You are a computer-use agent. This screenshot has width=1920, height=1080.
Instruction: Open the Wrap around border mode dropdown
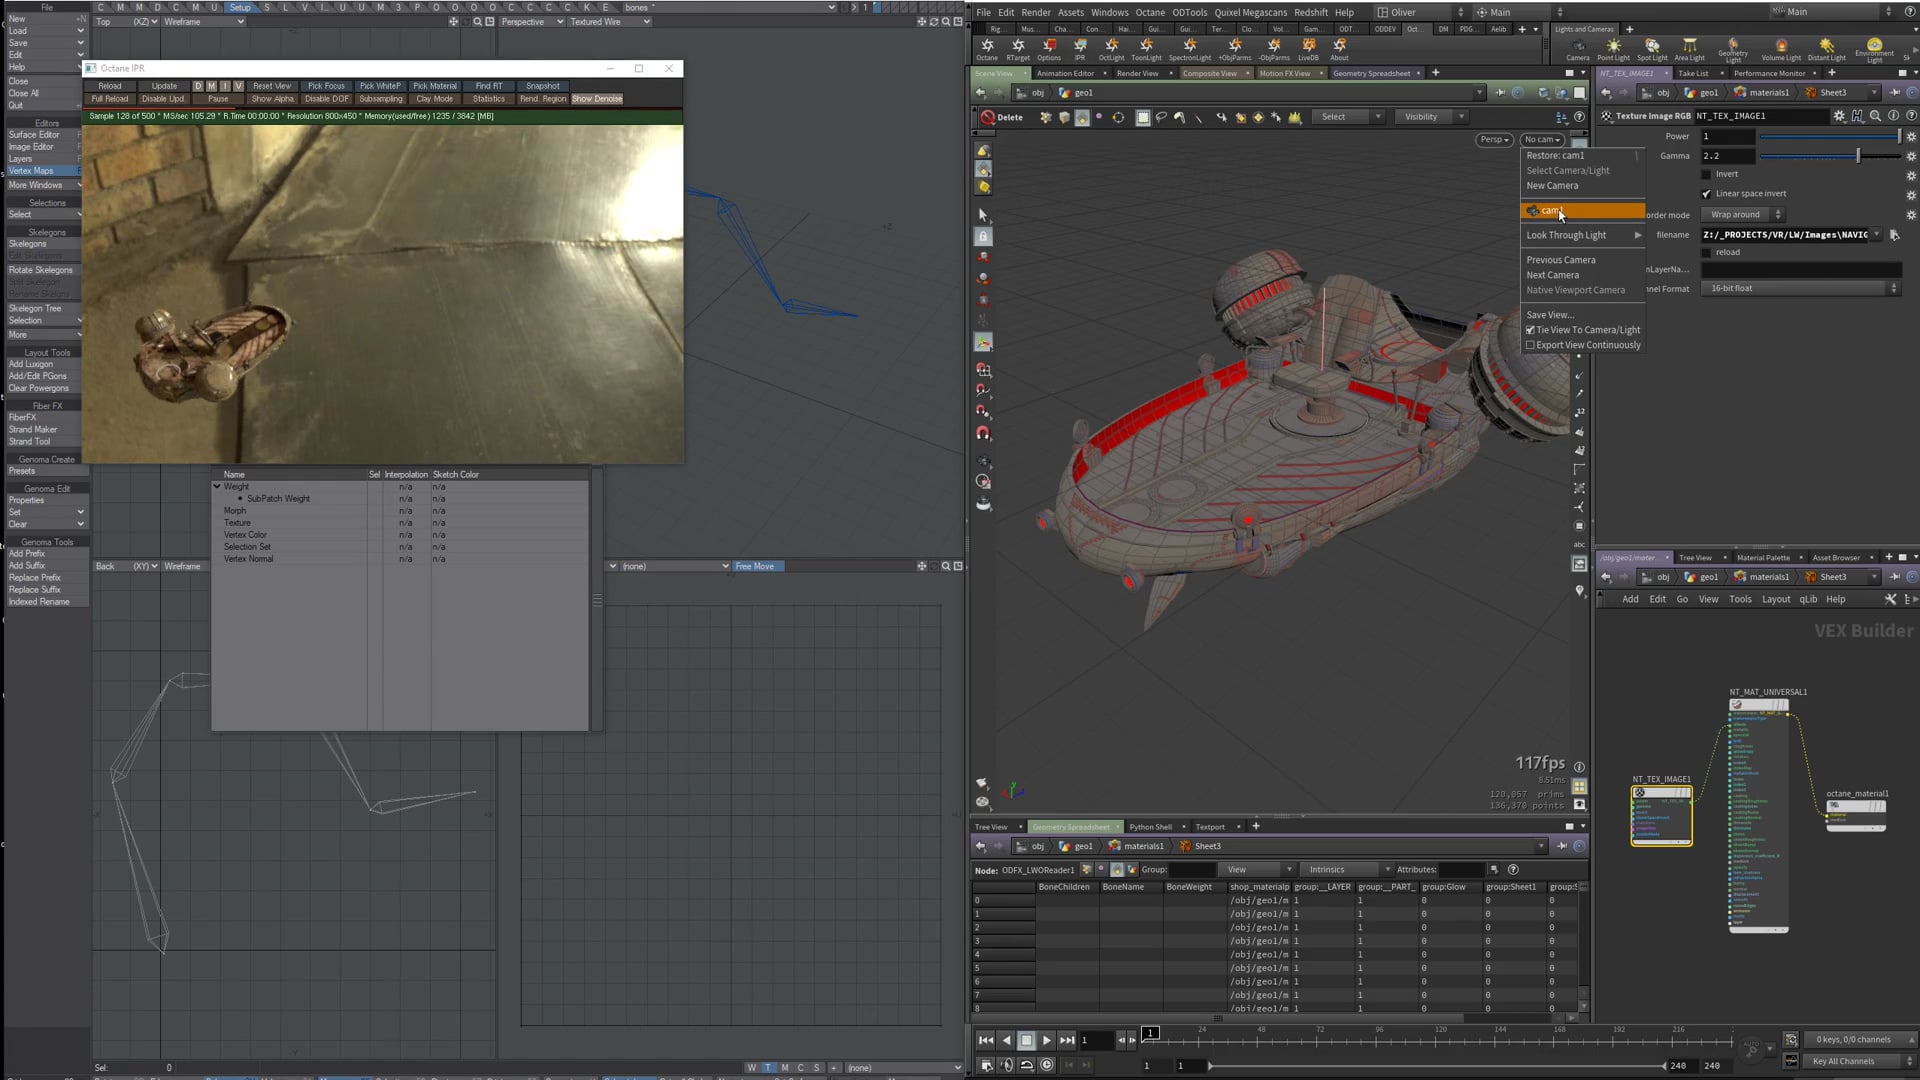[1744, 215]
